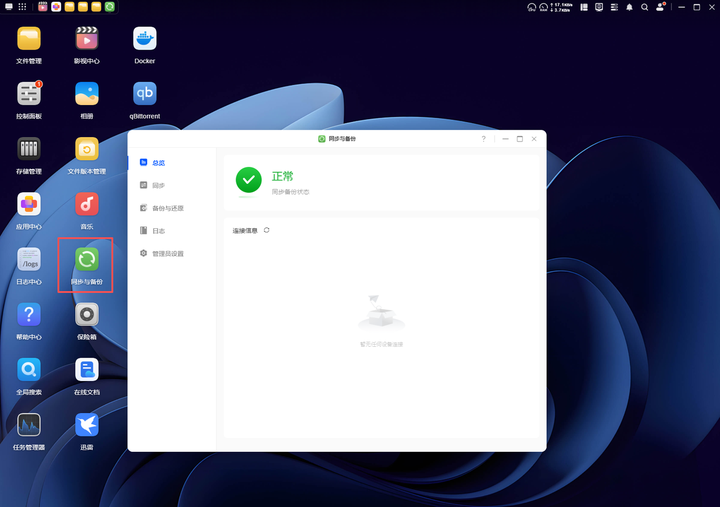Open the Docker desktop app
The width and height of the screenshot is (720, 507).
point(145,39)
